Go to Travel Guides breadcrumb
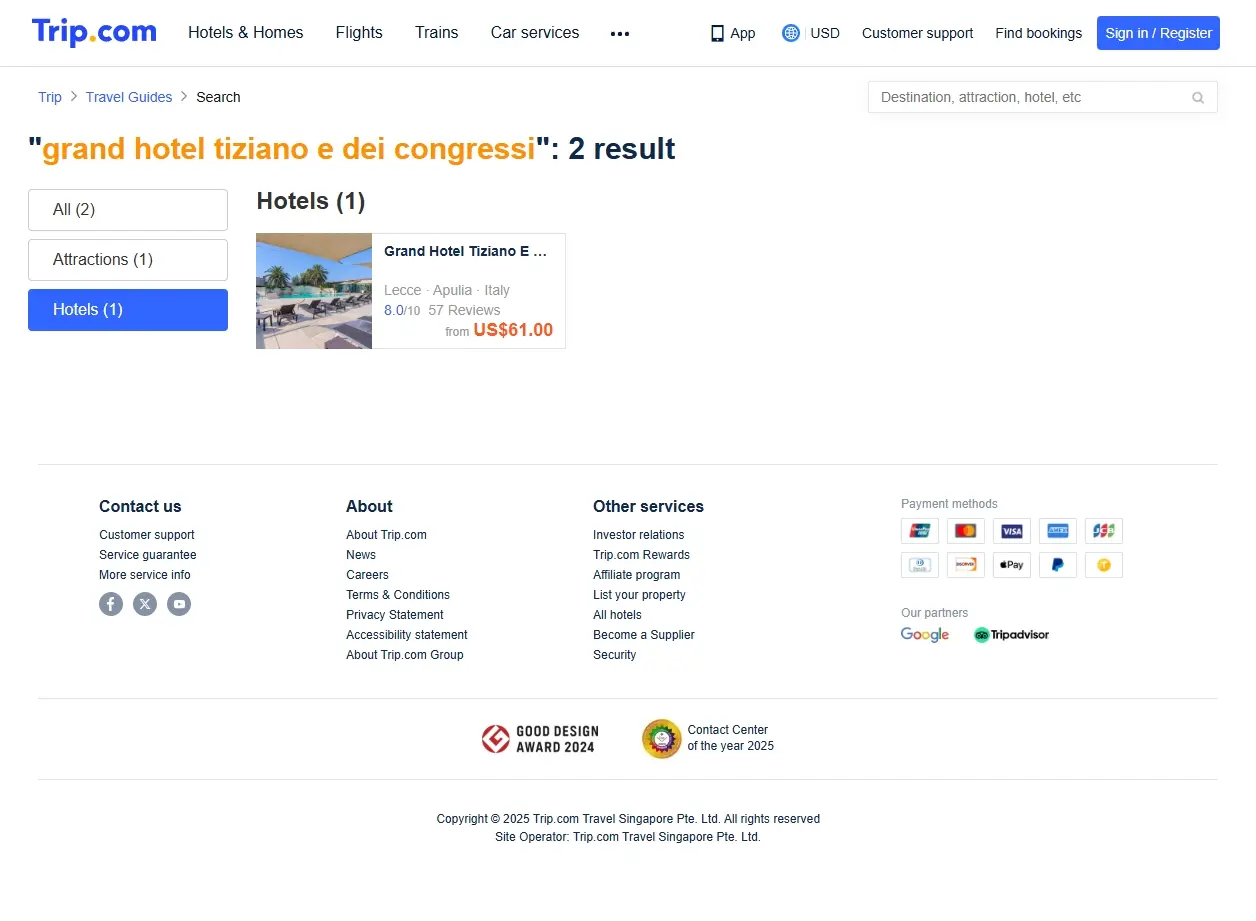1256x921 pixels. [129, 97]
